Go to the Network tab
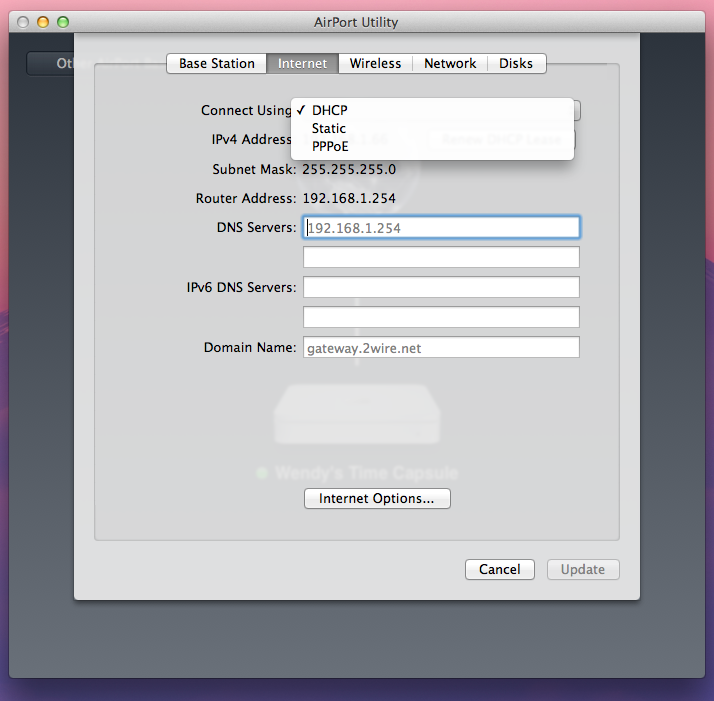Screen dimensions: 714x701 point(450,63)
